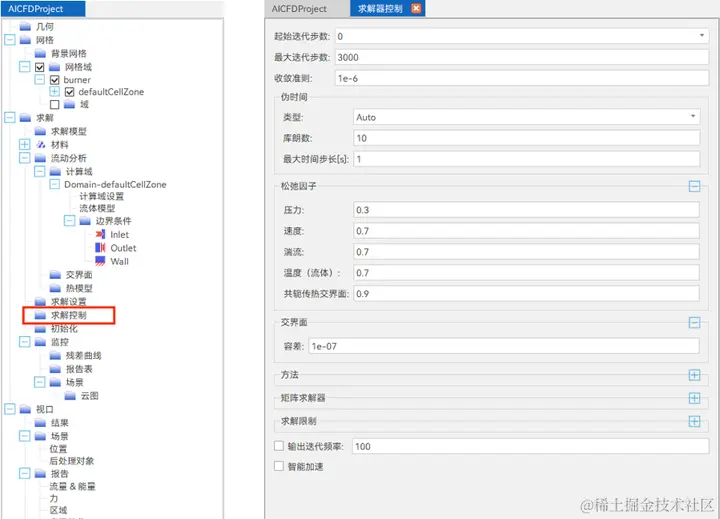Click the 共轭传热交界面 input field
The height and width of the screenshot is (519, 720).
click(x=527, y=294)
